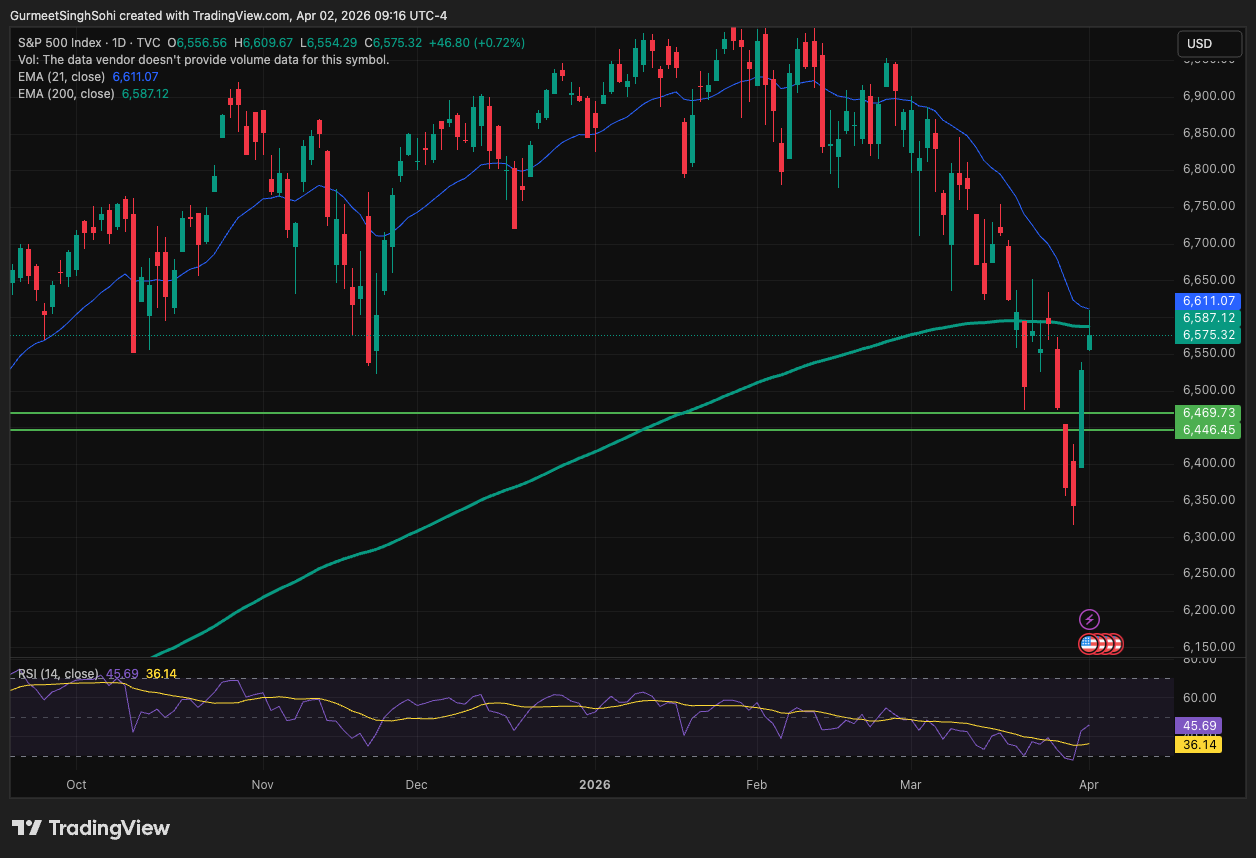Viewport: 1256px width, 858px height.
Task: Click the purple 45.69 RSI value label
Action: click(x=1200, y=726)
